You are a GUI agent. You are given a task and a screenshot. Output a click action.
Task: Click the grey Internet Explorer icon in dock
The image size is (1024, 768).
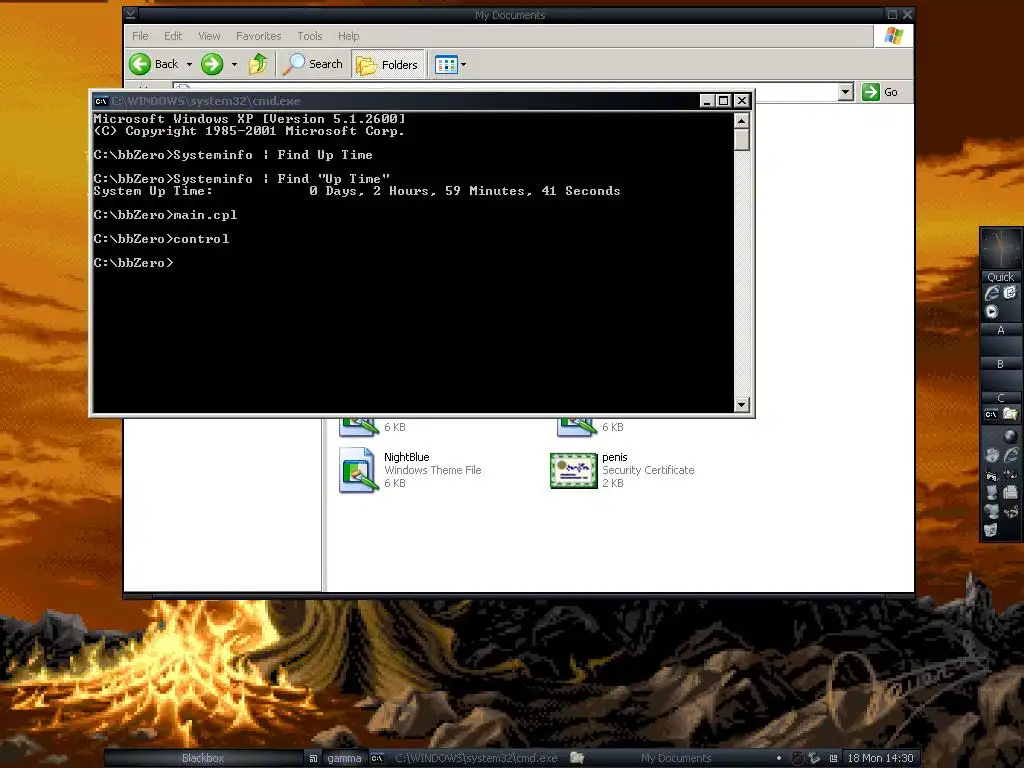(1010, 455)
